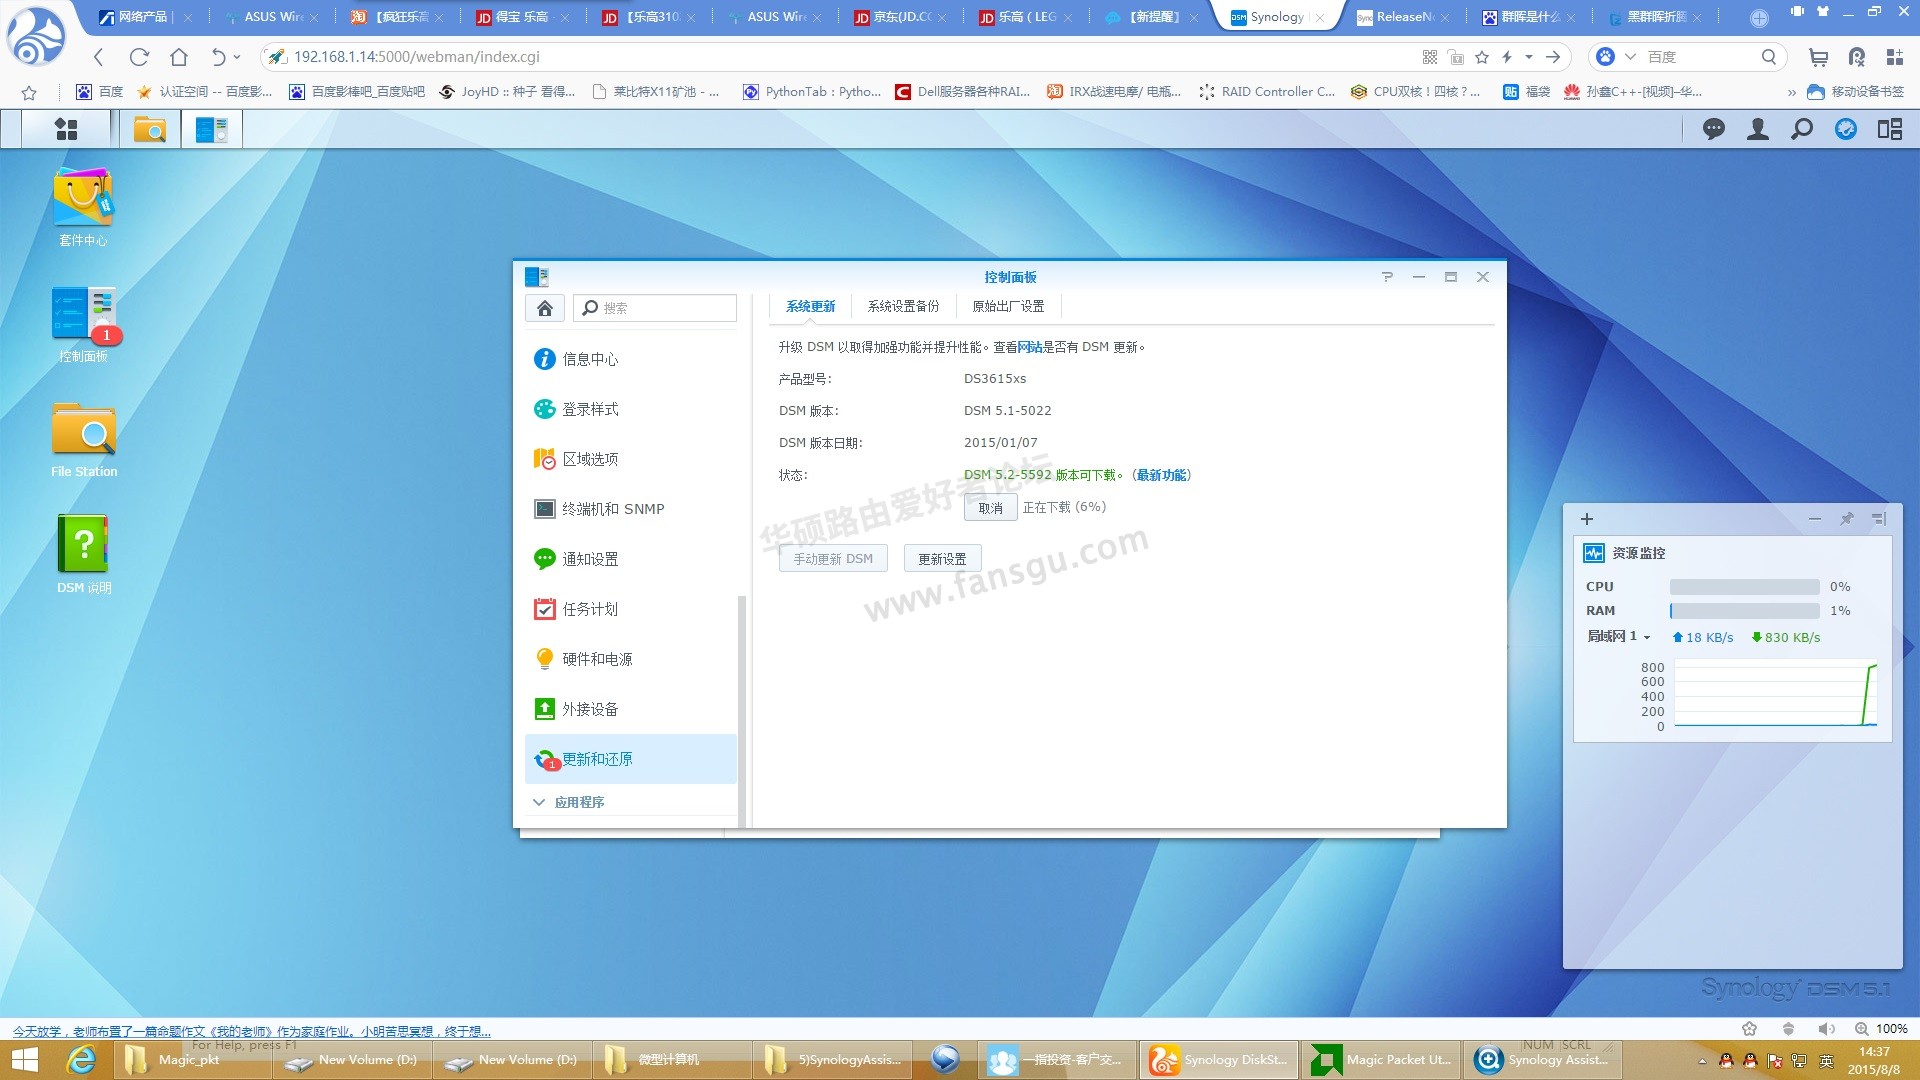Open Notification settings in the sidebar
Viewport: 1920px width, 1080px height.
pos(631,559)
